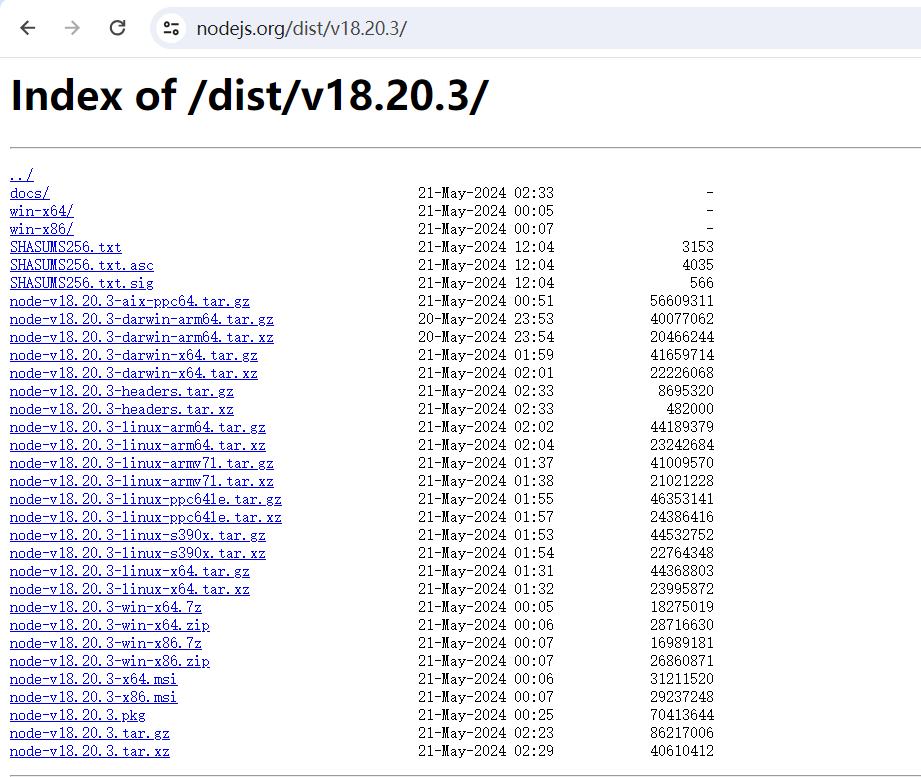Open SHASUMS256.txt.asc link
The height and width of the screenshot is (777, 921).
coord(82,265)
